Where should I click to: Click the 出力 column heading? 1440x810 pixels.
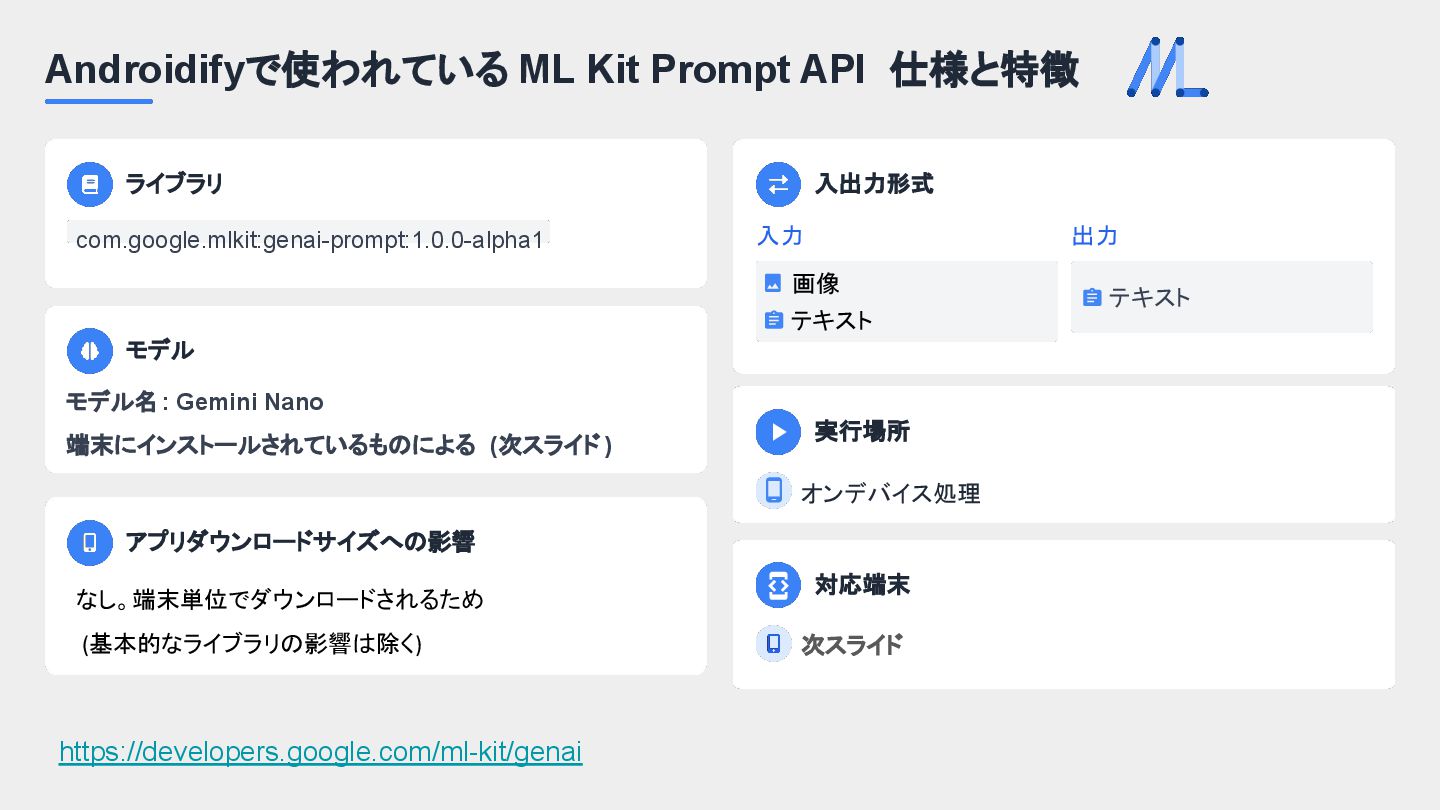coord(1094,236)
